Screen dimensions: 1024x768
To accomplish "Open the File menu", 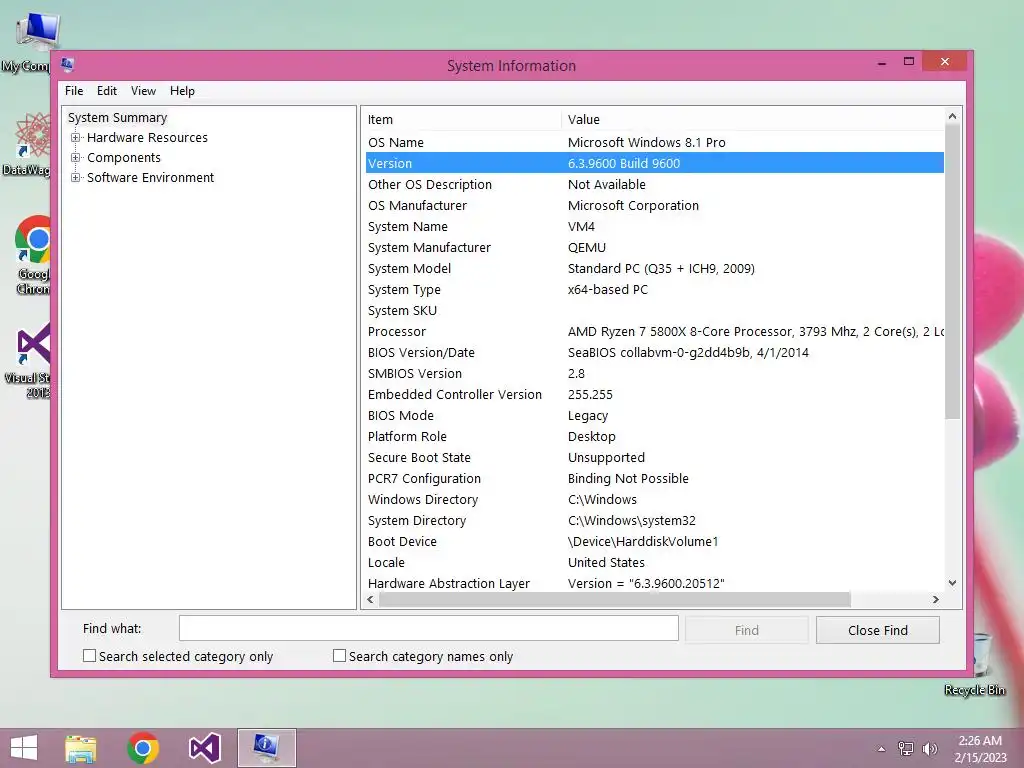I will pyautogui.click(x=74, y=91).
